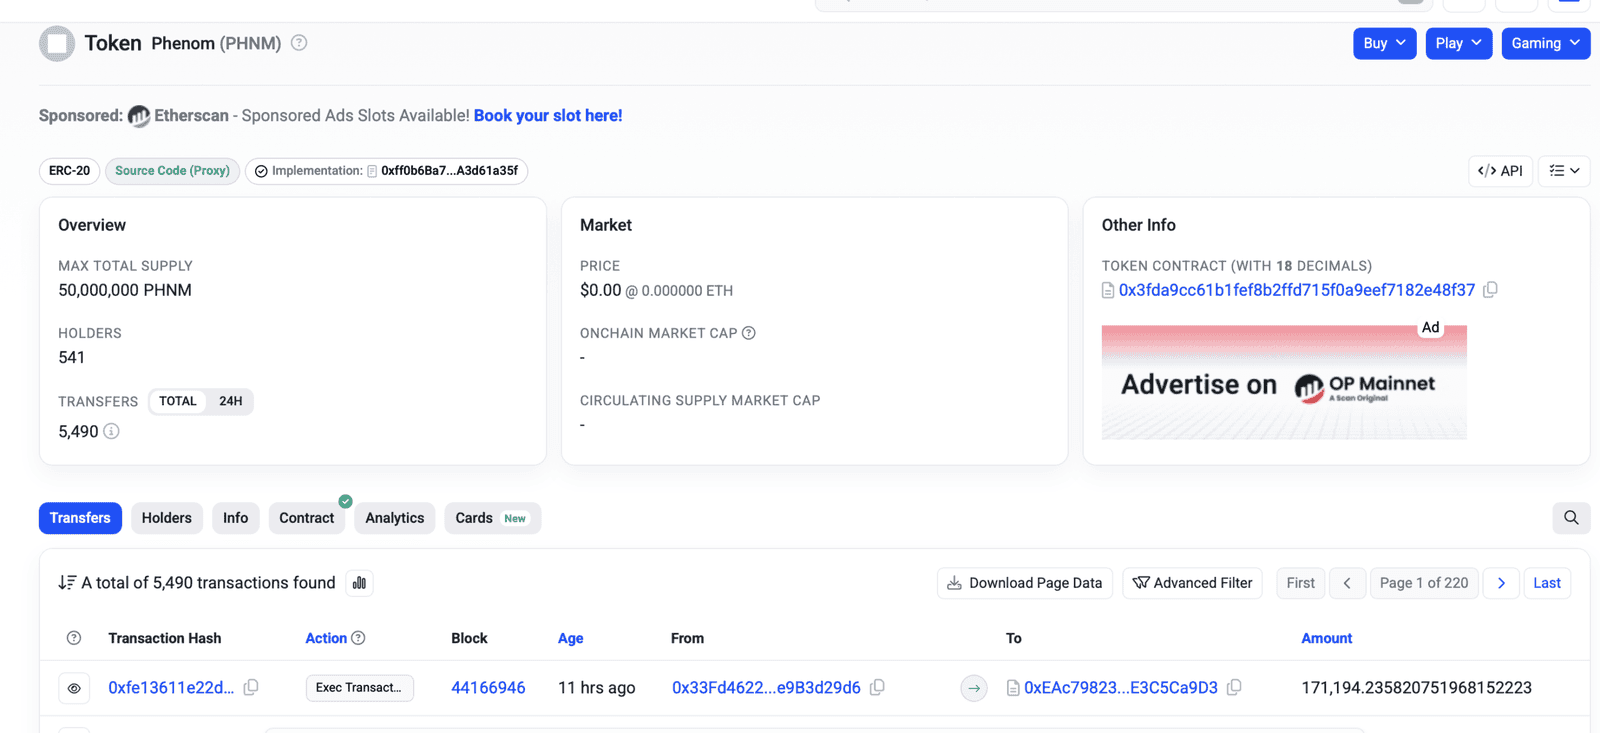Click Advertise on OP Mainnet banner
The image size is (1600, 733).
[1284, 382]
